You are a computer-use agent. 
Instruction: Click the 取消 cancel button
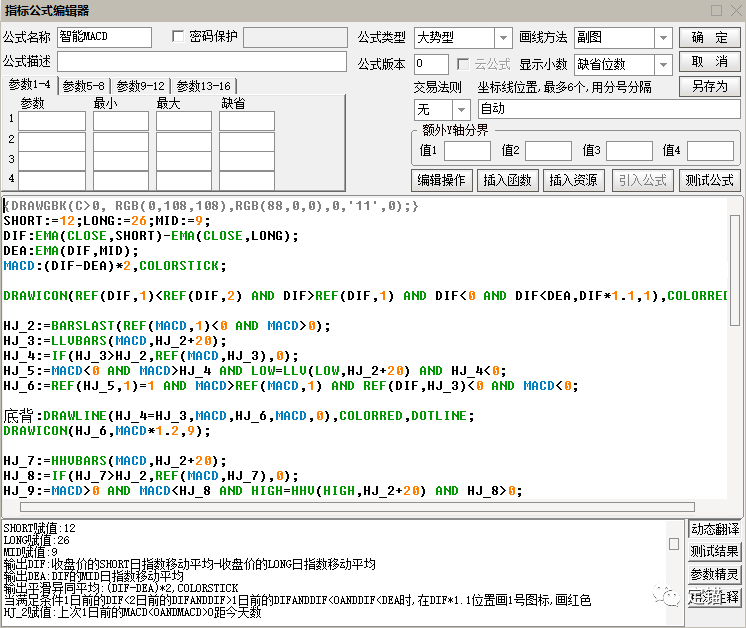pyautogui.click(x=709, y=62)
